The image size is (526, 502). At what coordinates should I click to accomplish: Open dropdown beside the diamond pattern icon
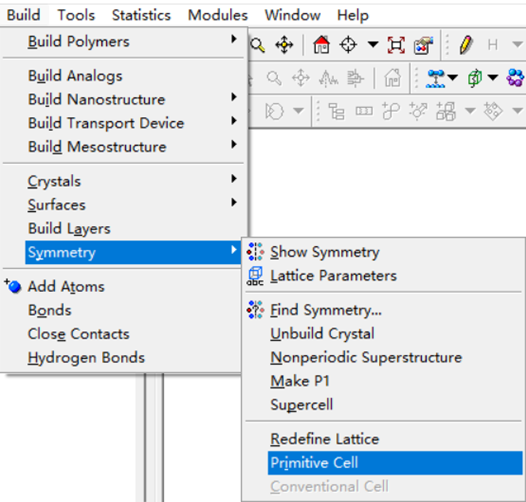coord(517,110)
